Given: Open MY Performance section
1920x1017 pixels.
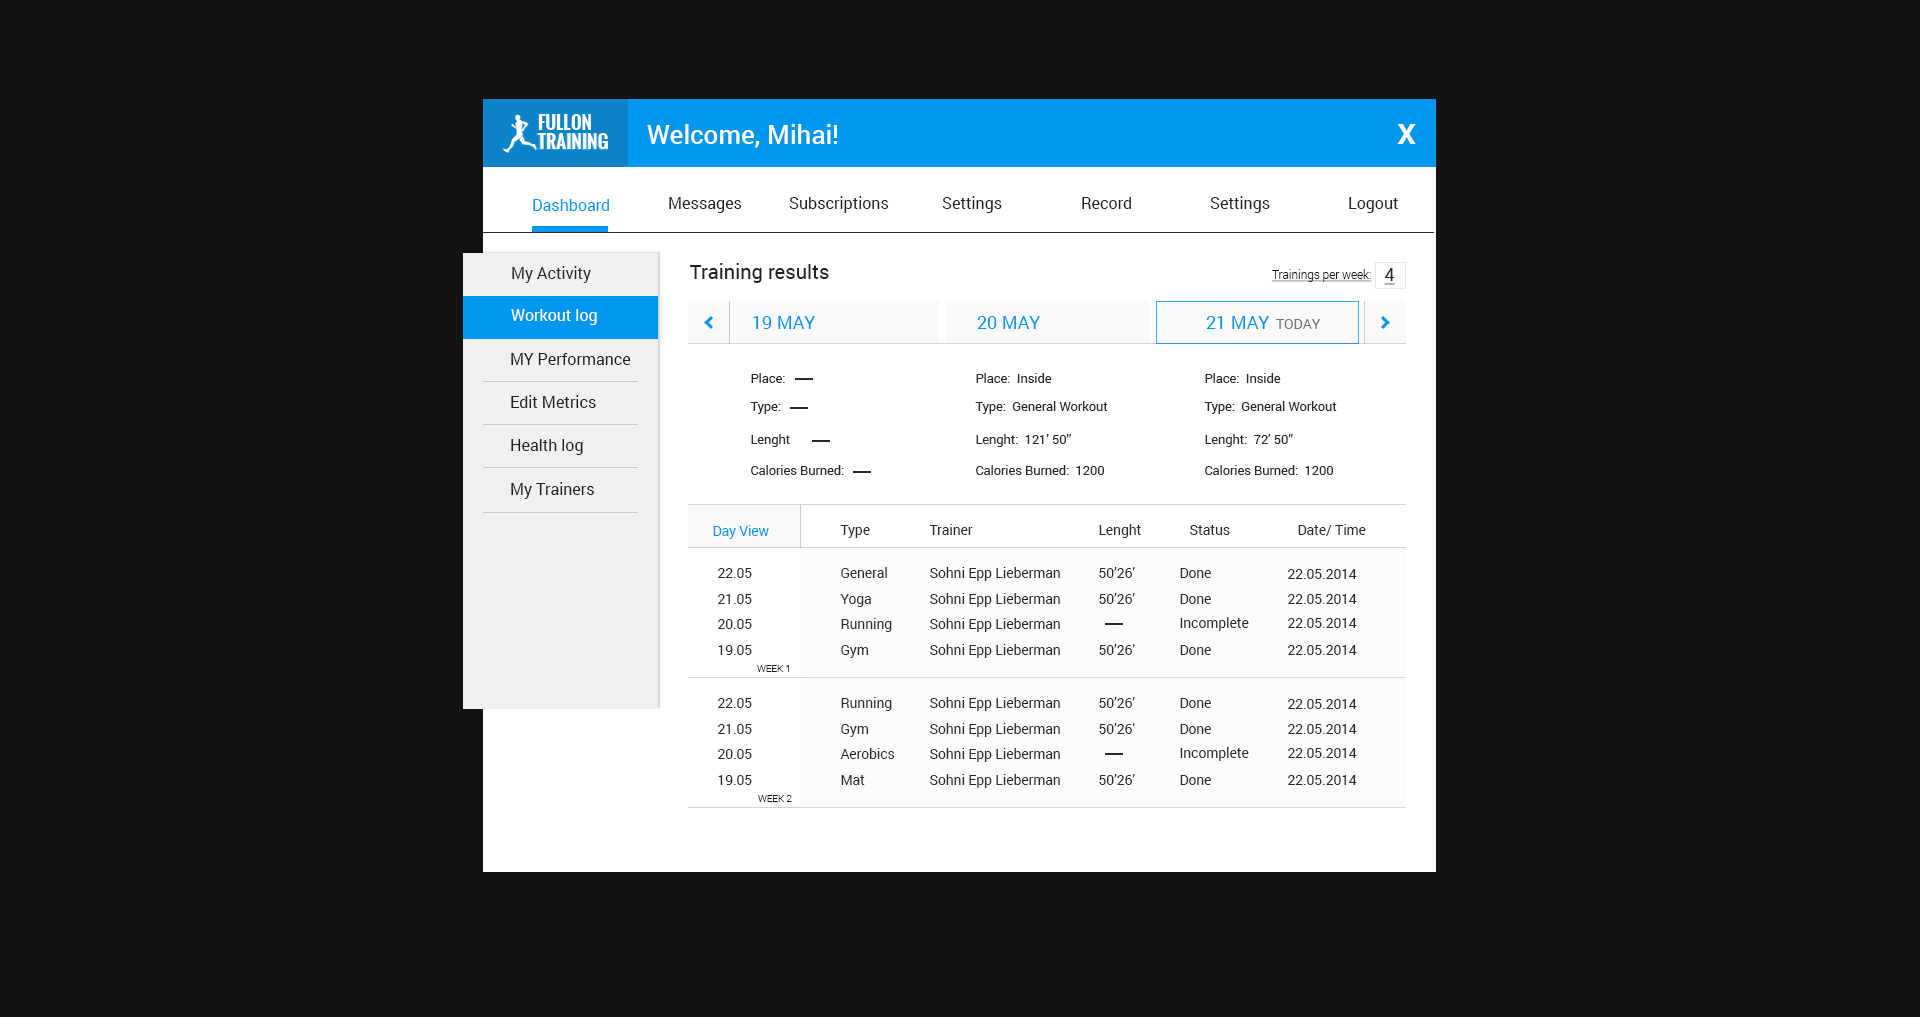Looking at the screenshot, I should [570, 360].
